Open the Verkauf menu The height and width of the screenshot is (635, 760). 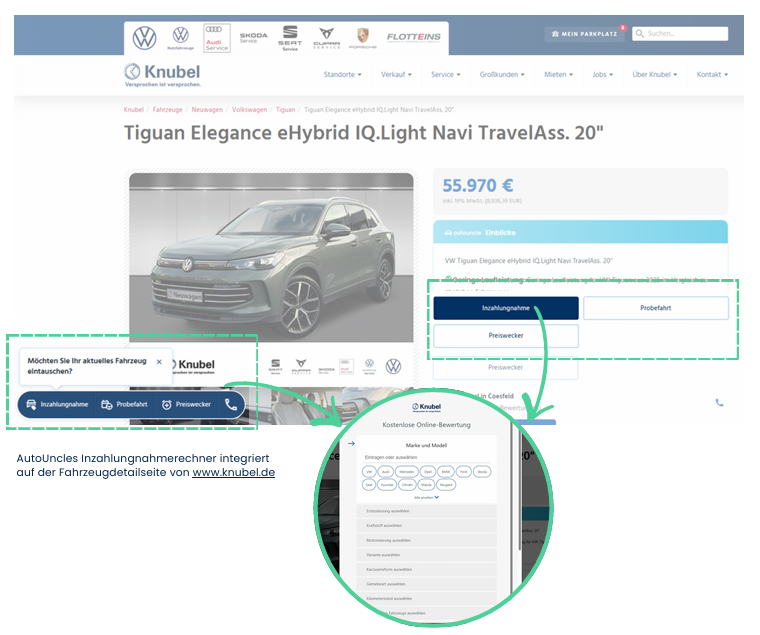point(397,75)
